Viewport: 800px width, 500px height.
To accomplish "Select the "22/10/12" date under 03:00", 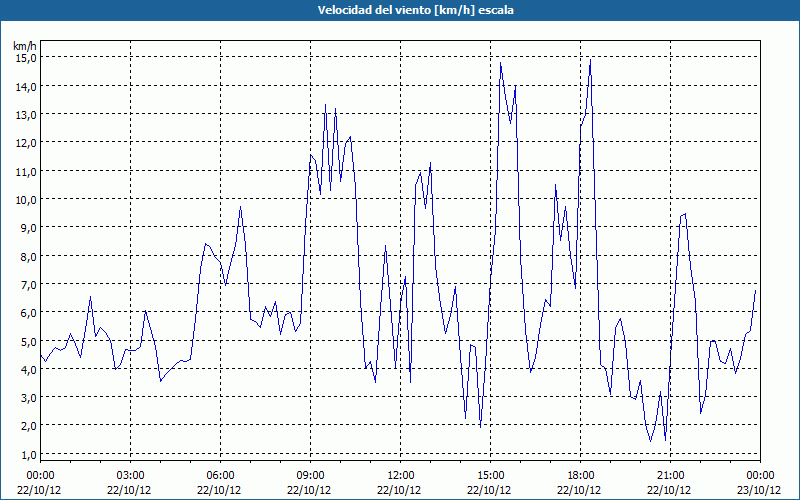I will coord(129,490).
